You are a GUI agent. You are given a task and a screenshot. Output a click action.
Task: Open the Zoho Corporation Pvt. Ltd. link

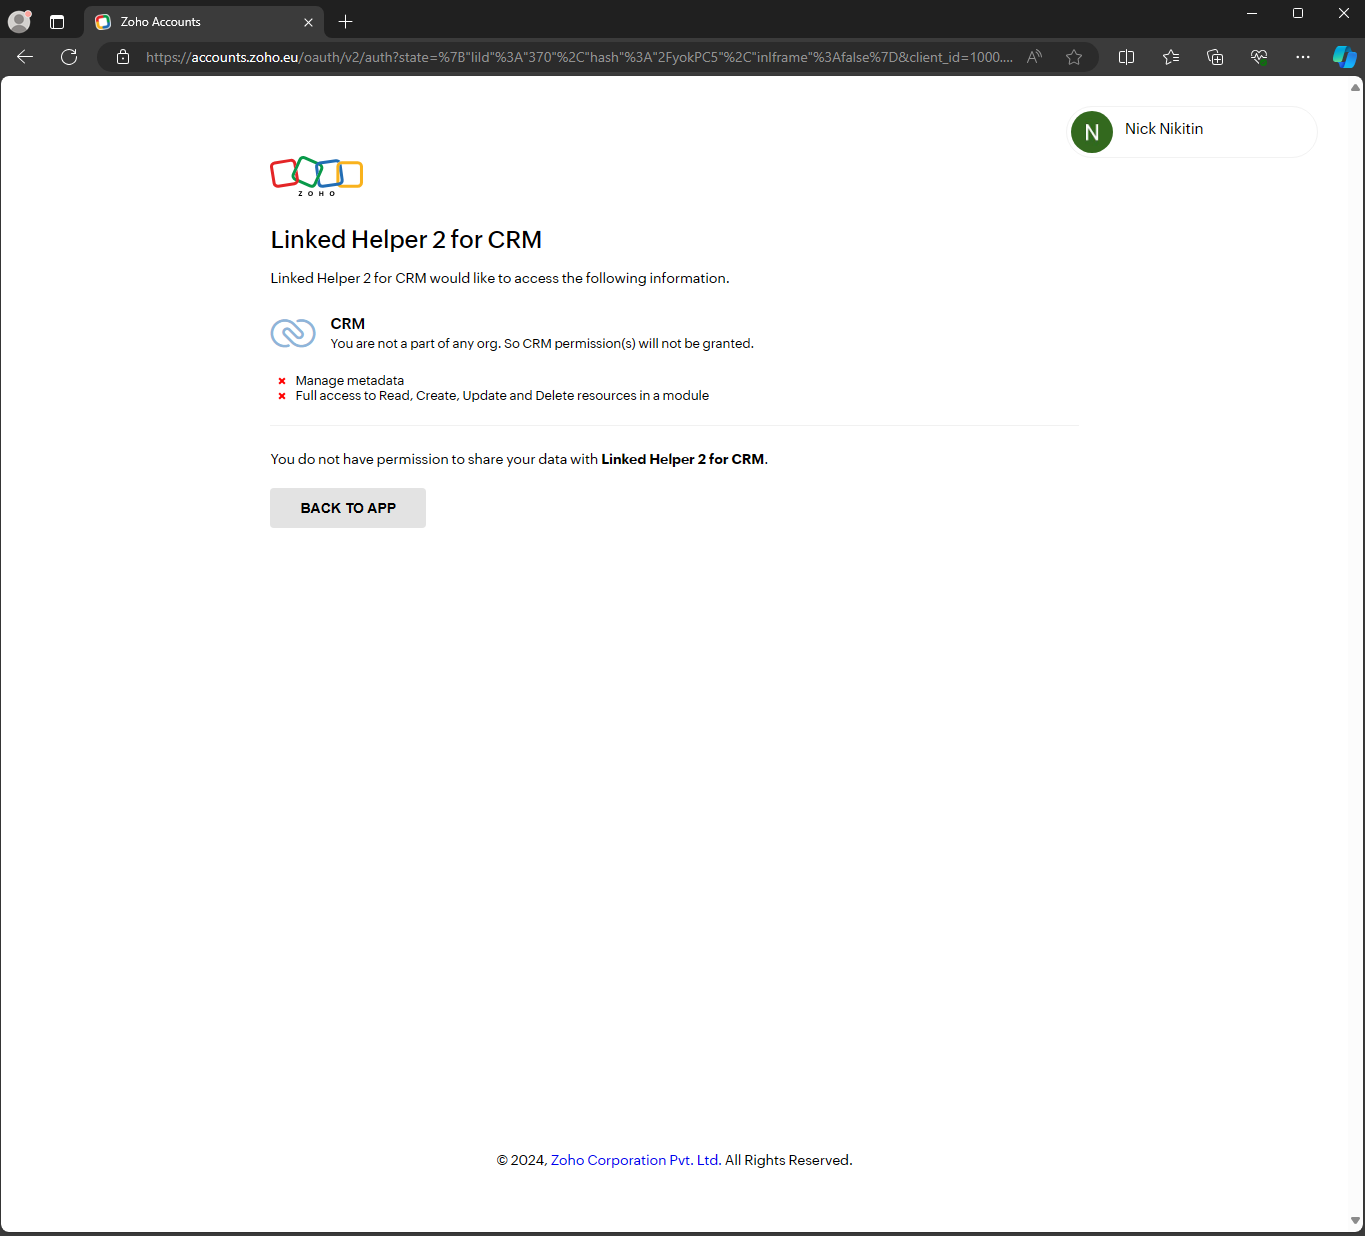tap(634, 1160)
